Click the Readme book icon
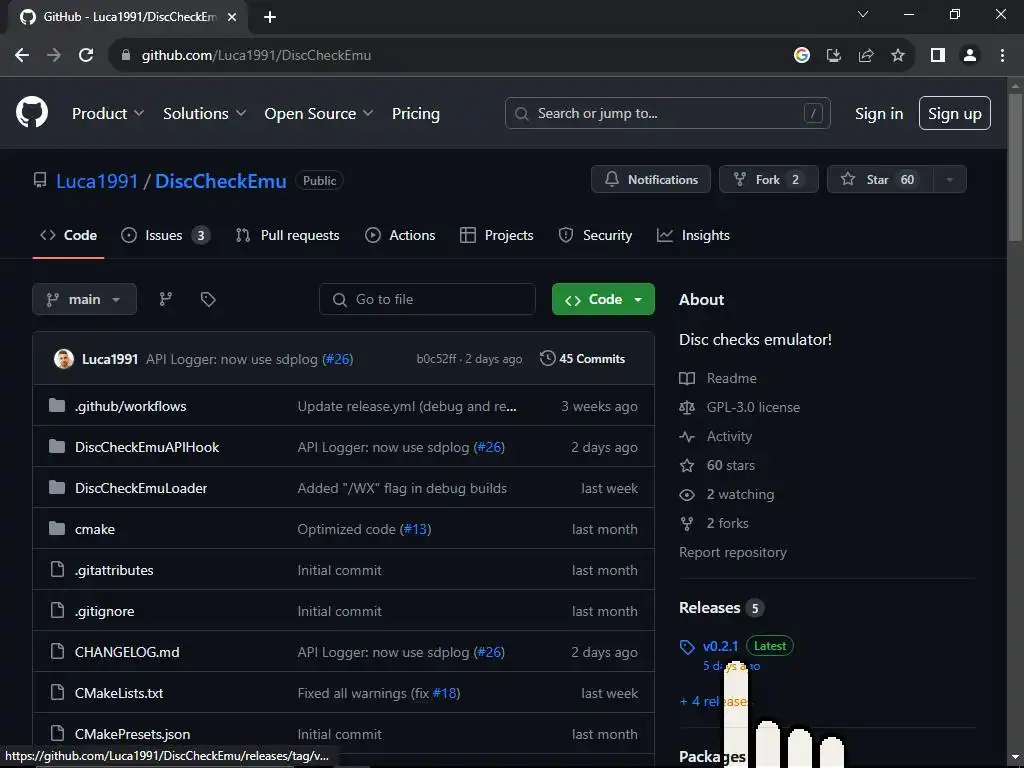 [687, 378]
